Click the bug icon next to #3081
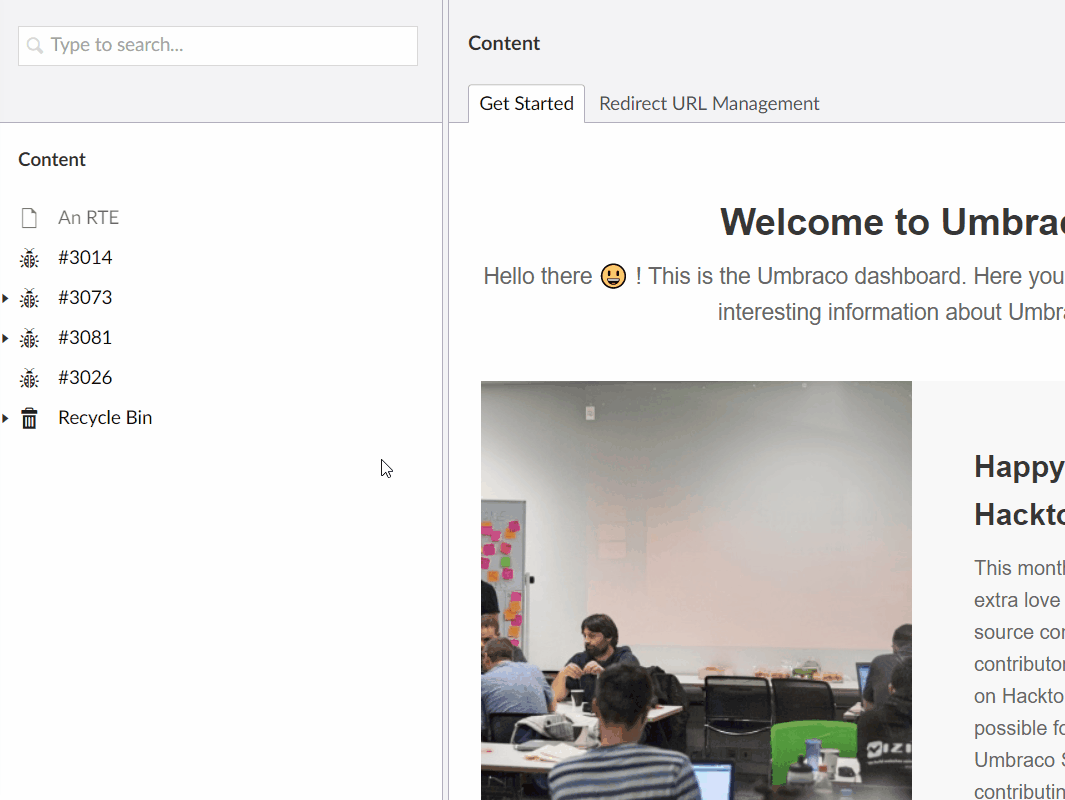The width and height of the screenshot is (1065, 800). click(31, 337)
